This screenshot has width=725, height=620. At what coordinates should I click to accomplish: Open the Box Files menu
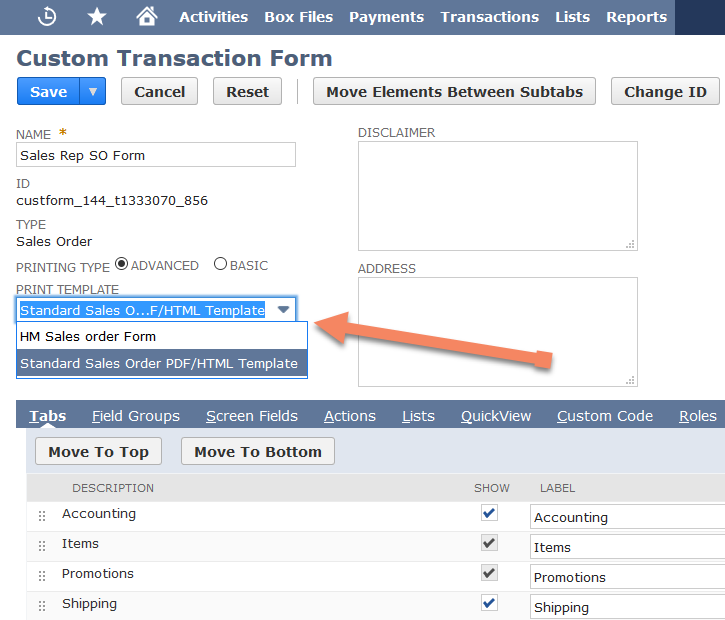(x=299, y=17)
